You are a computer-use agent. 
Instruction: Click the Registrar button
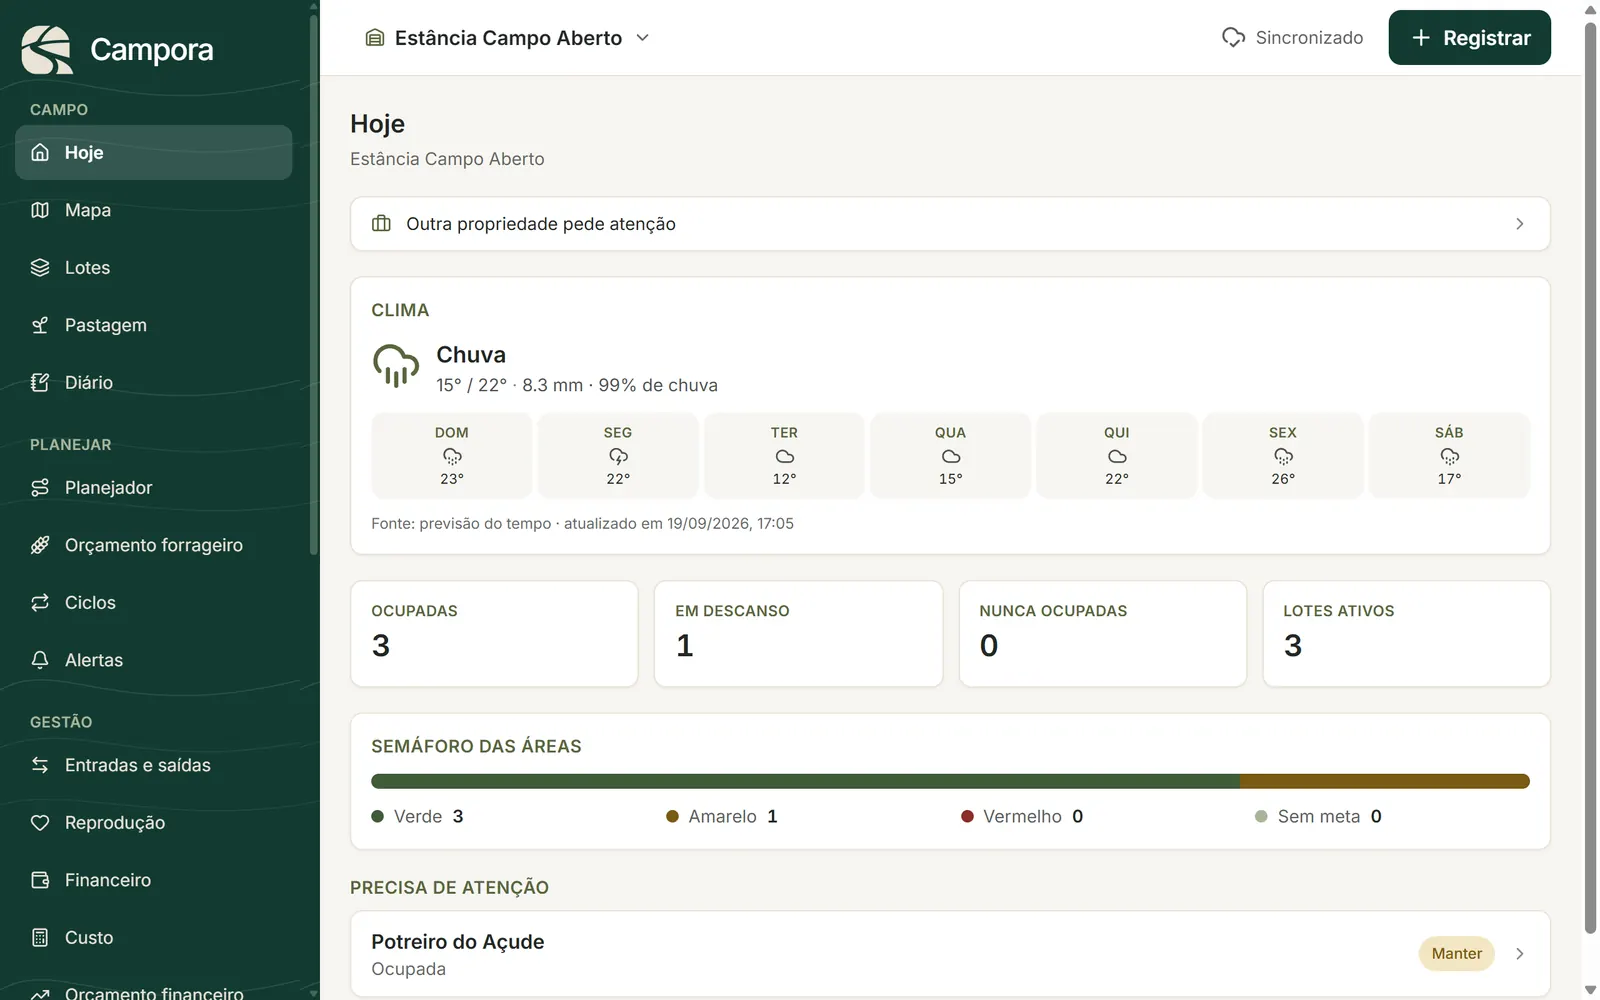coord(1469,37)
